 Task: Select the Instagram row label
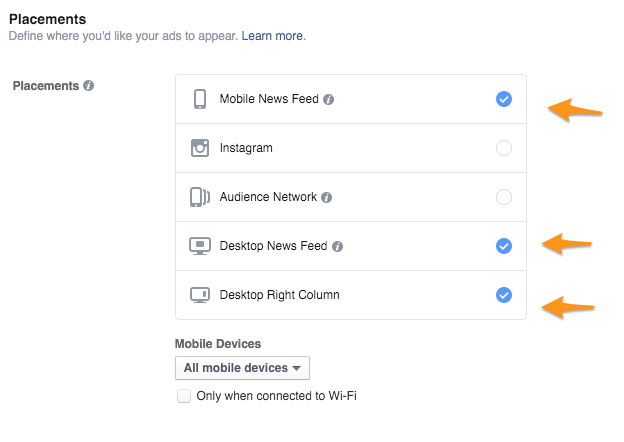click(246, 148)
